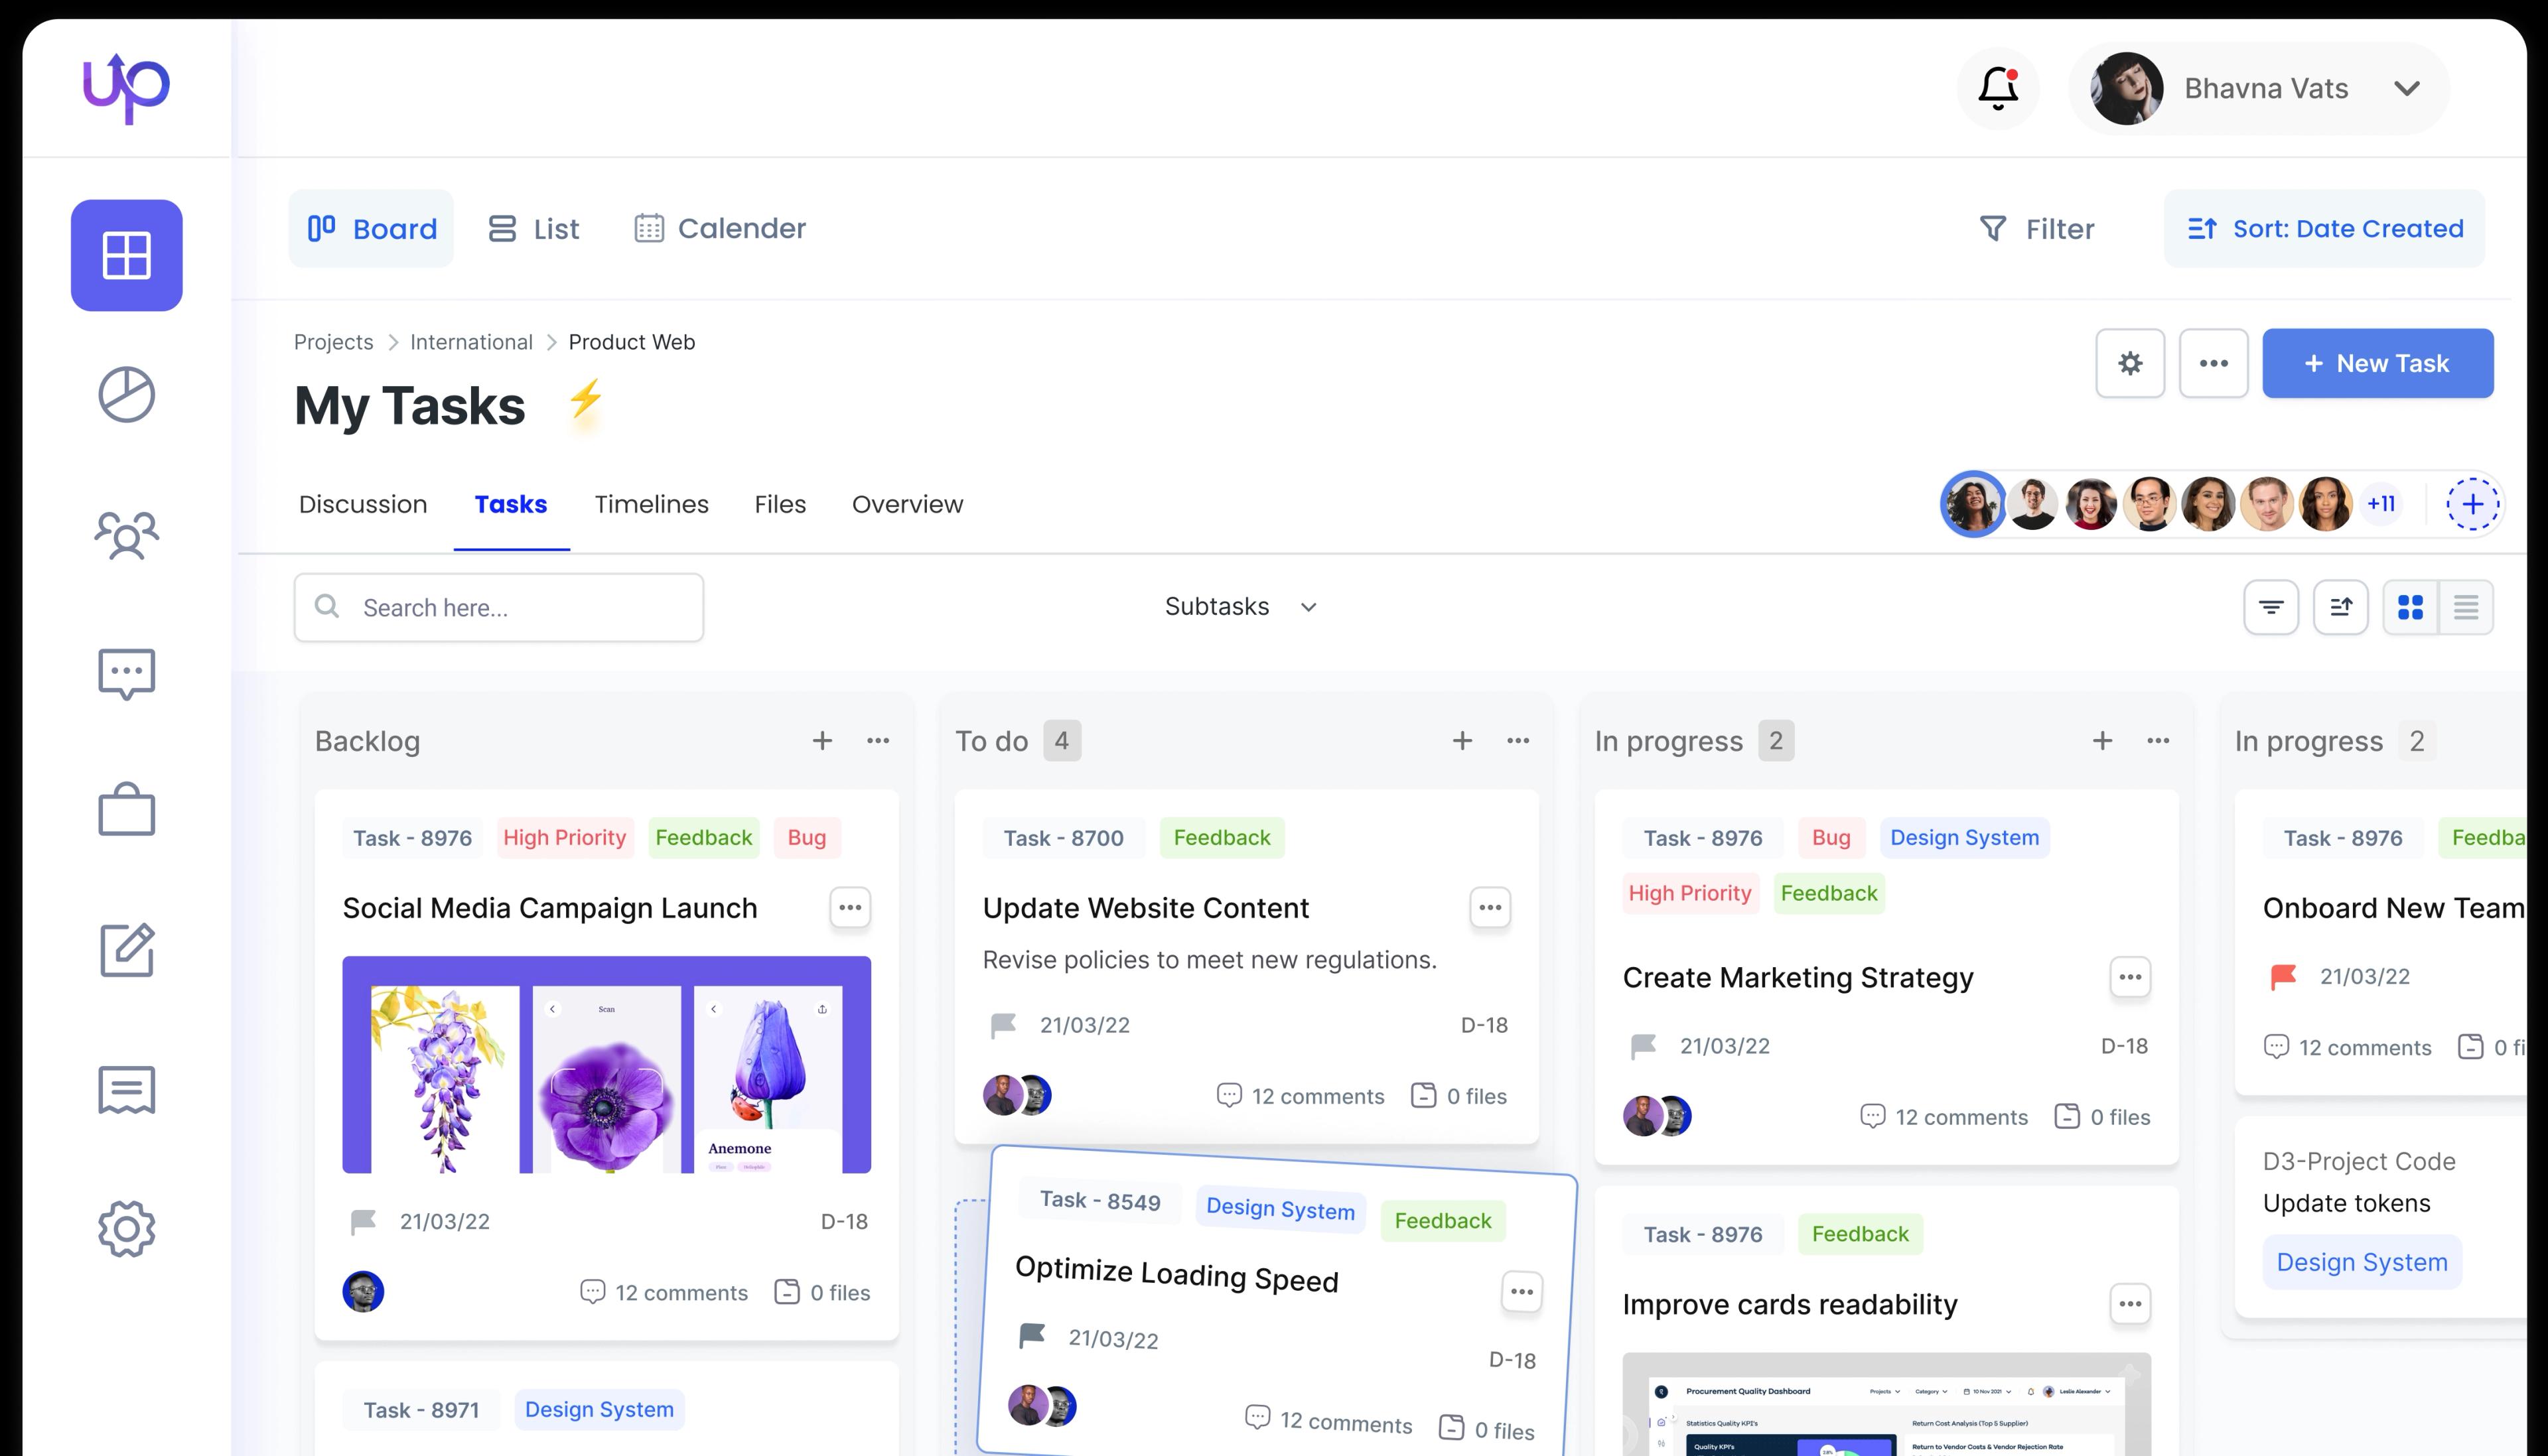Switch to list rows view toggle
The height and width of the screenshot is (1456, 2548).
(2466, 607)
